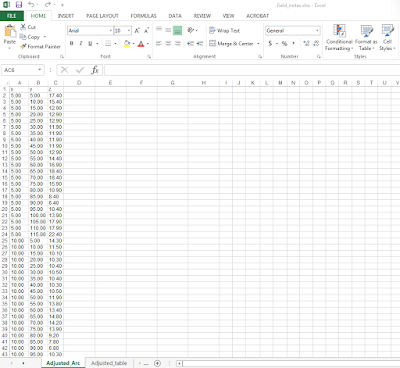Align text right
The height and width of the screenshot is (368, 400).
tap(178, 43)
